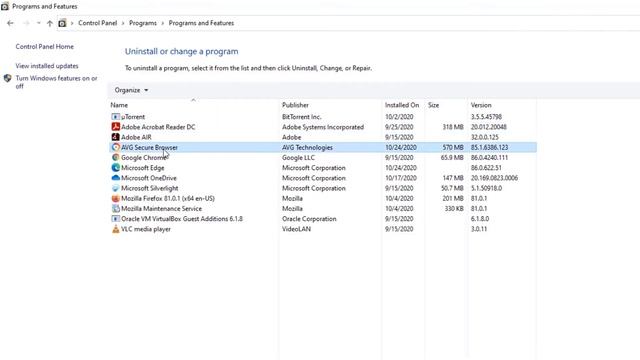The height and width of the screenshot is (360, 640).
Task: Click the 318 MB size cell
Action: [453, 127]
